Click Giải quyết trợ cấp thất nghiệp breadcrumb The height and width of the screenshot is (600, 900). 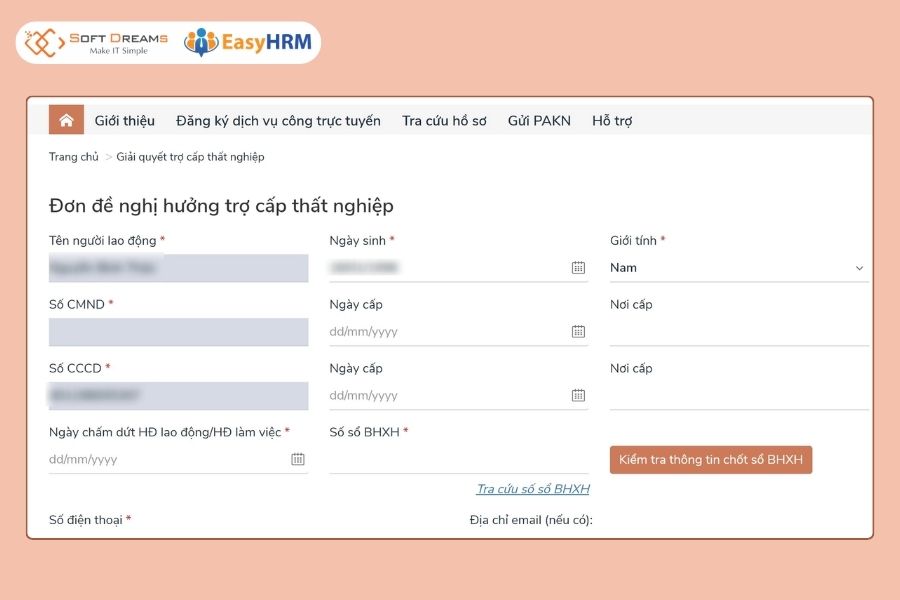(x=191, y=157)
